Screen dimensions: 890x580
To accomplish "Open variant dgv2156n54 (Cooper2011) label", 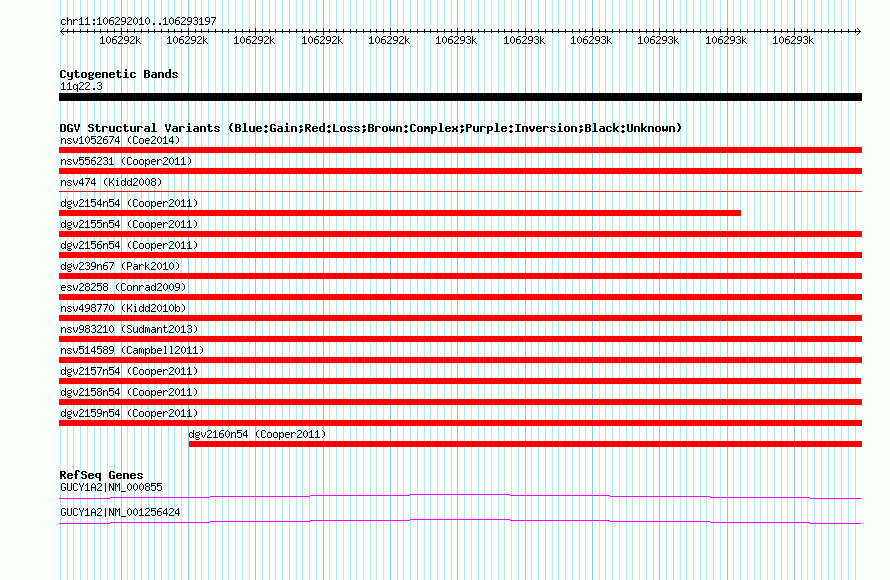I will tap(129, 245).
